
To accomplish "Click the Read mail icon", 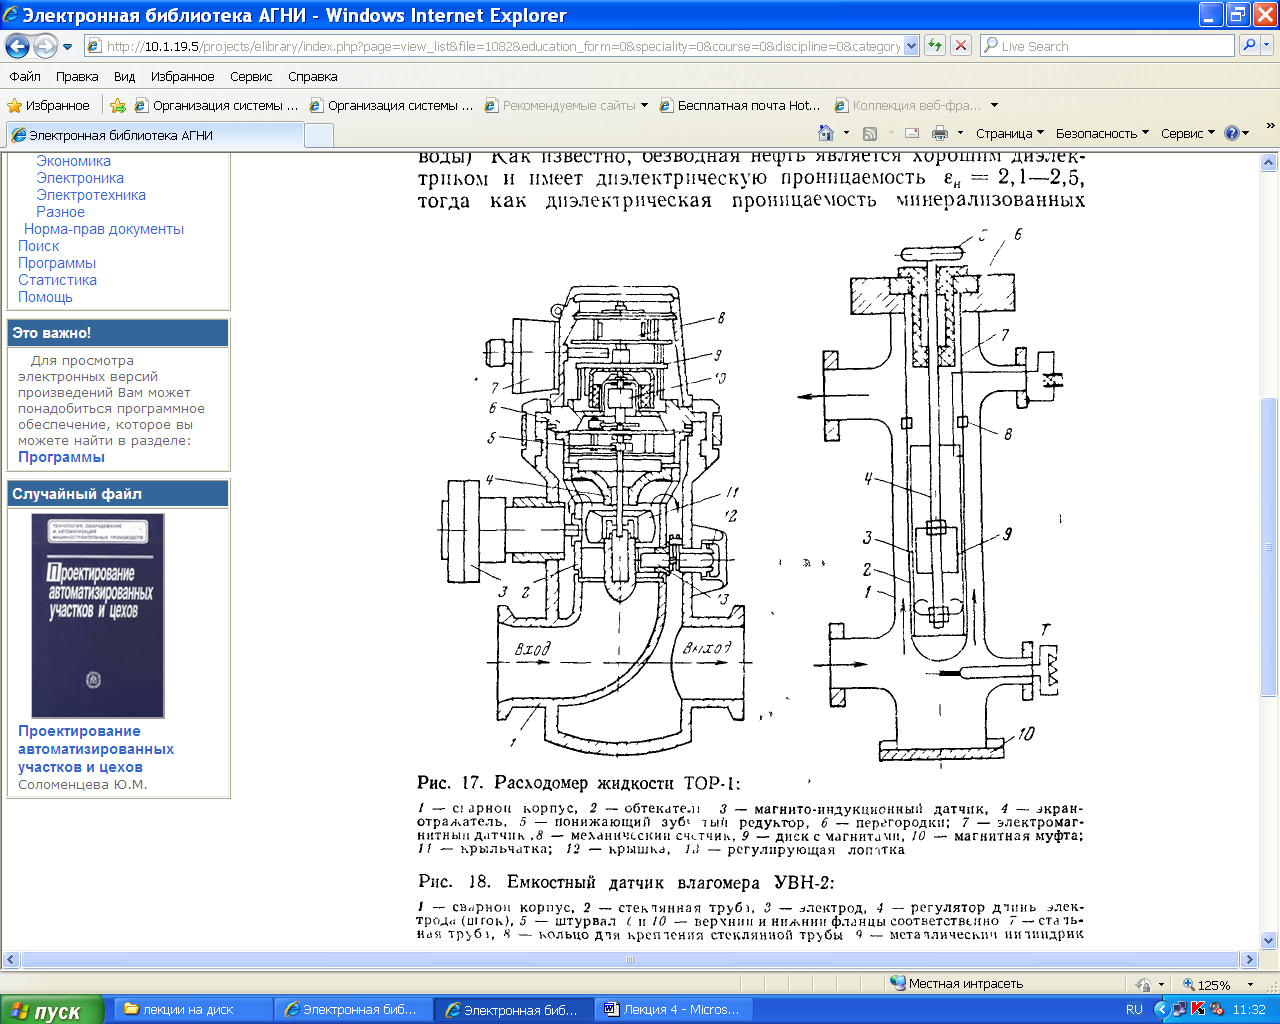I will click(x=912, y=133).
